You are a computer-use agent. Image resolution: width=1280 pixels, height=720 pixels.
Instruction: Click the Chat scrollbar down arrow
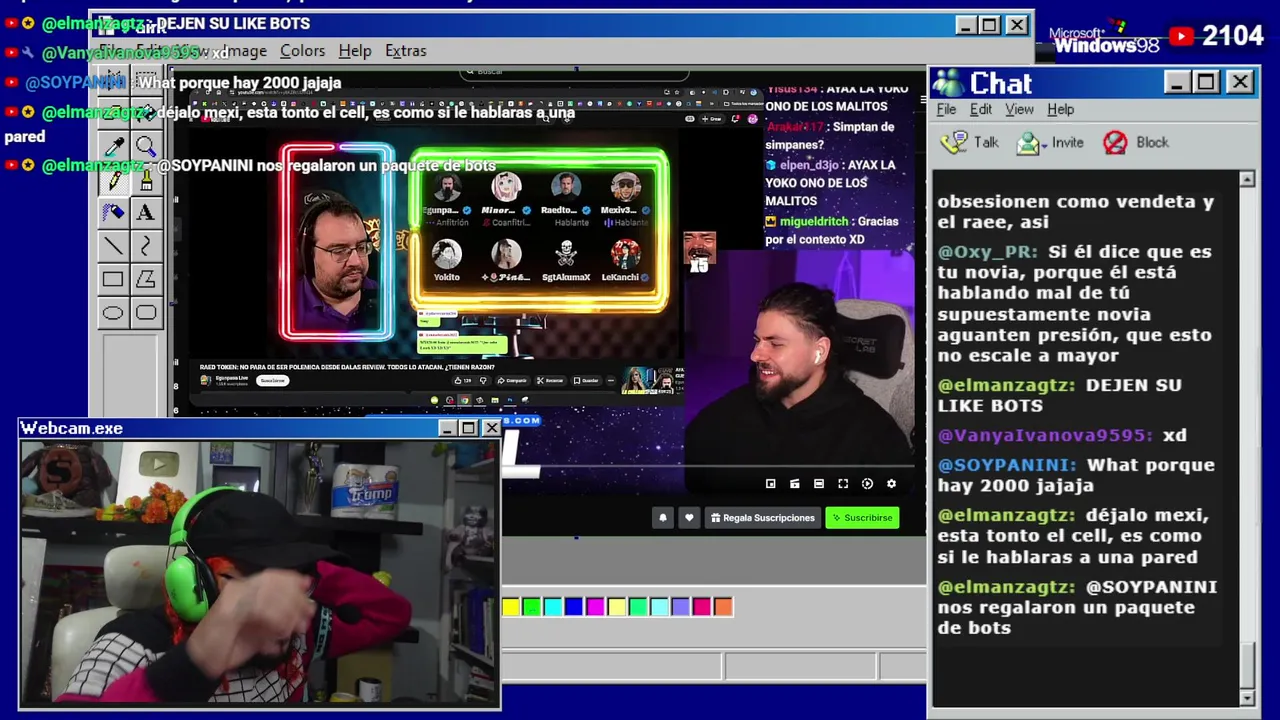click(1247, 697)
